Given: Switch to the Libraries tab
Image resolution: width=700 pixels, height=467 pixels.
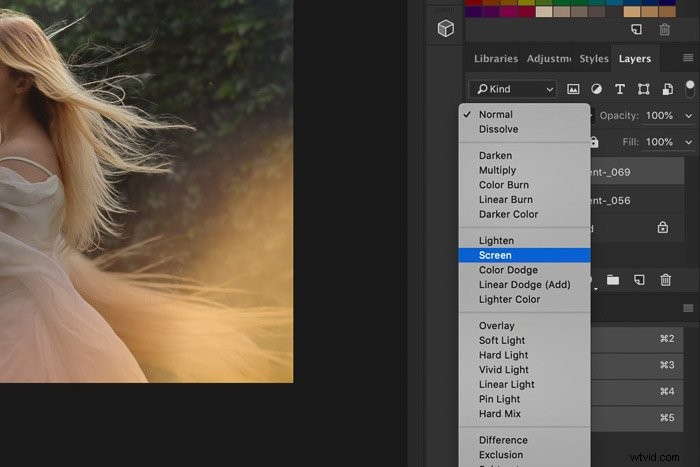Looking at the screenshot, I should (496, 58).
